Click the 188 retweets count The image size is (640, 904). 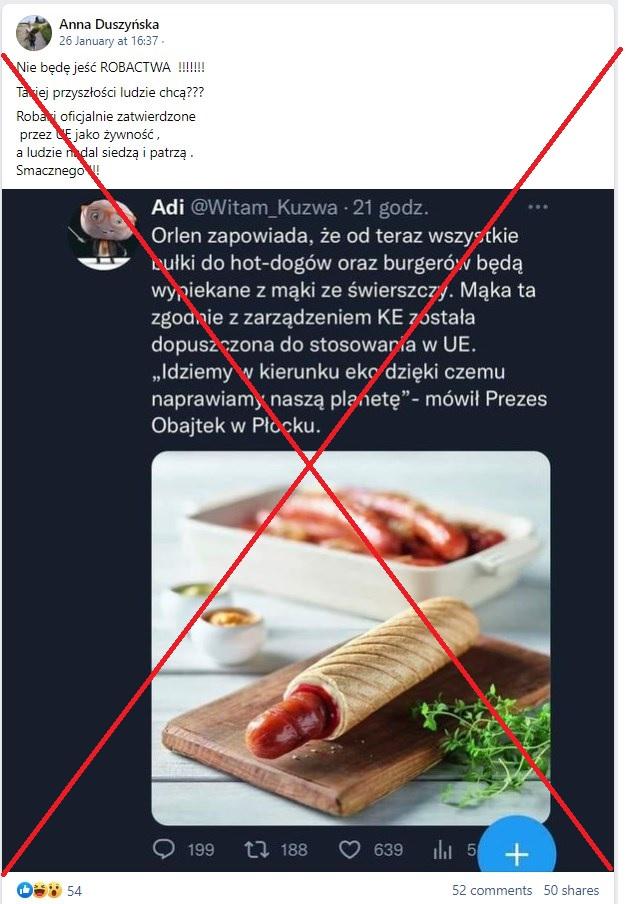click(x=294, y=849)
